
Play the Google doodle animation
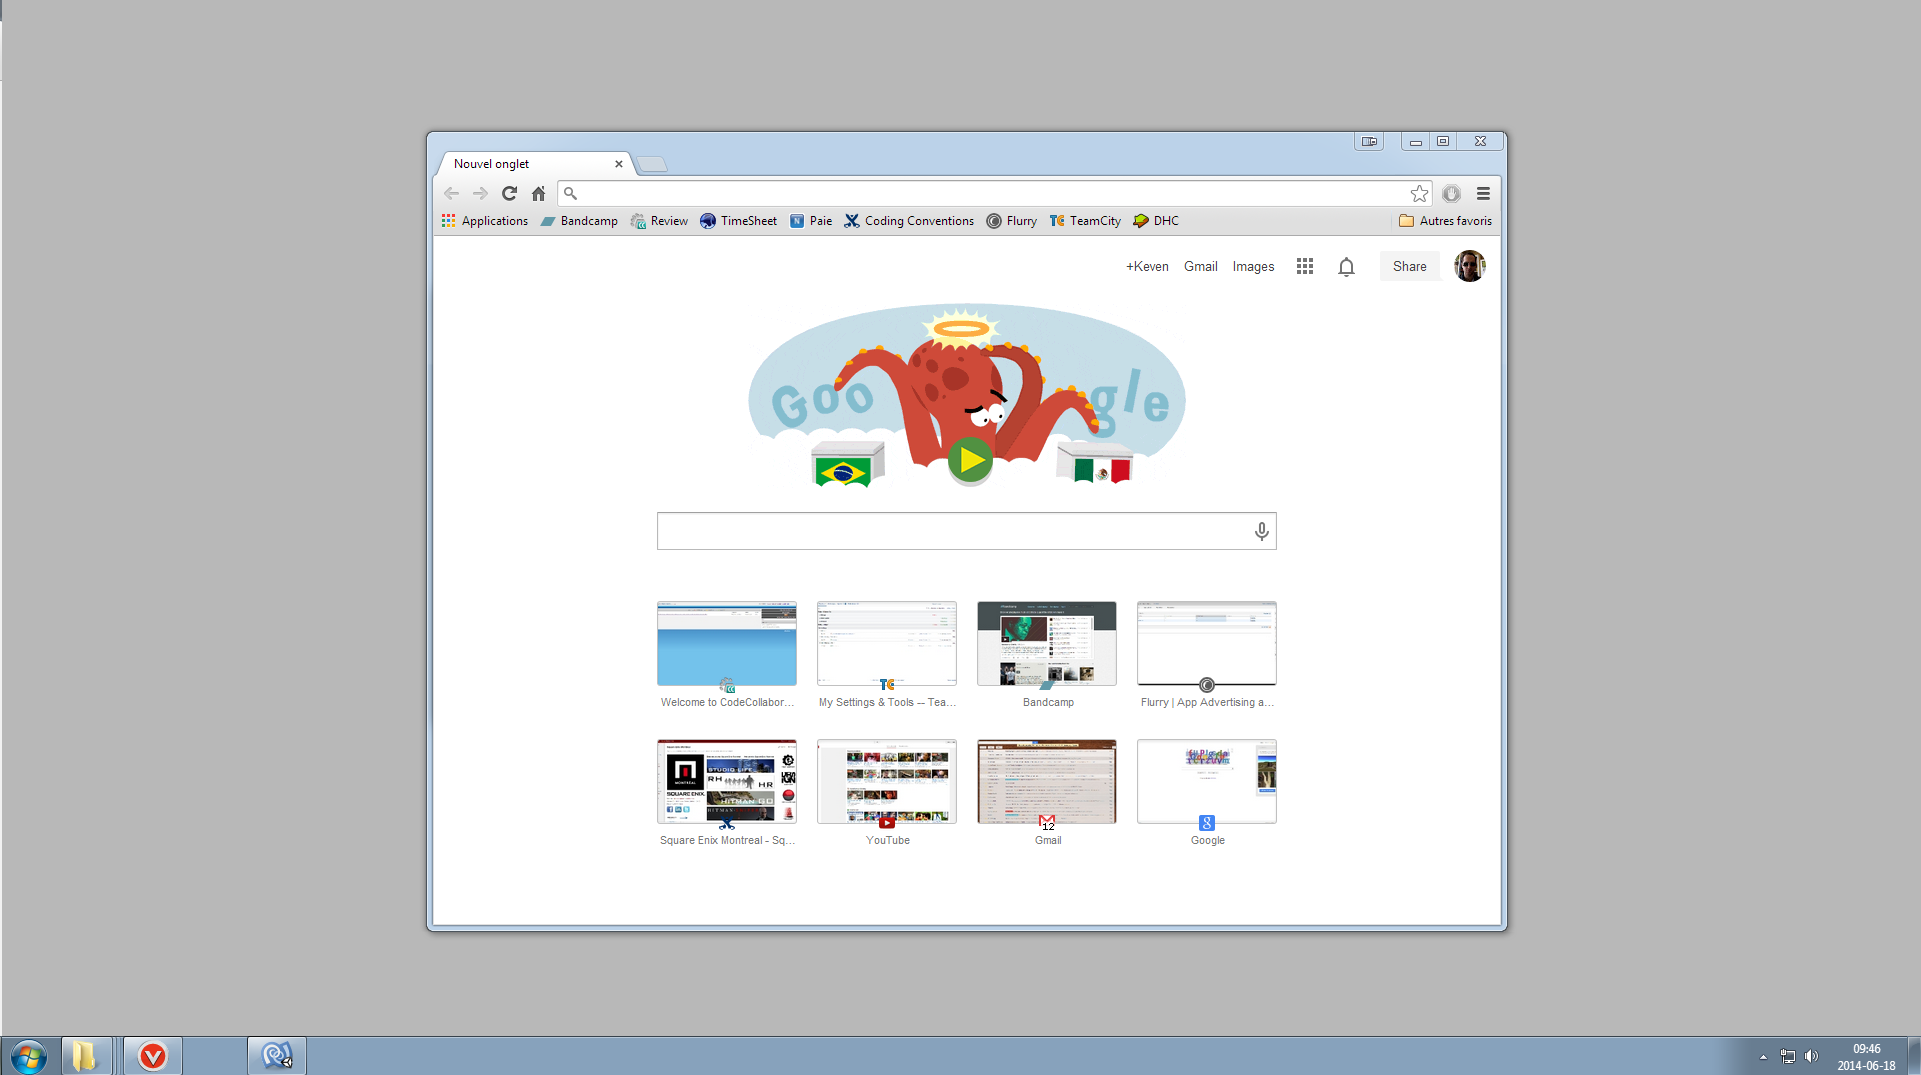pos(969,460)
